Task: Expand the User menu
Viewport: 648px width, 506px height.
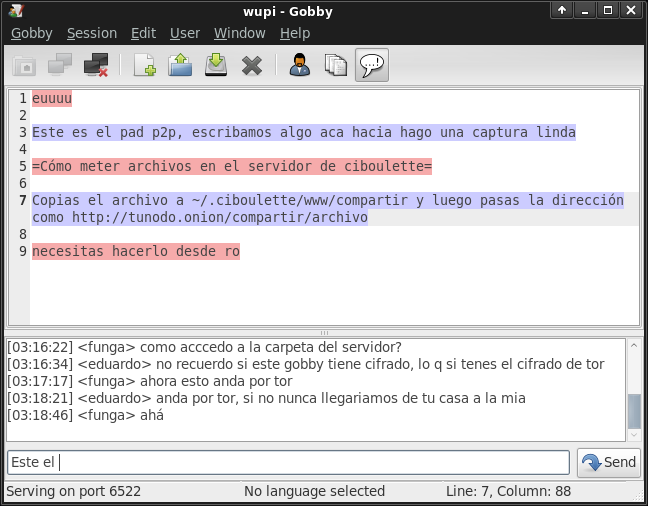Action: pos(184,33)
